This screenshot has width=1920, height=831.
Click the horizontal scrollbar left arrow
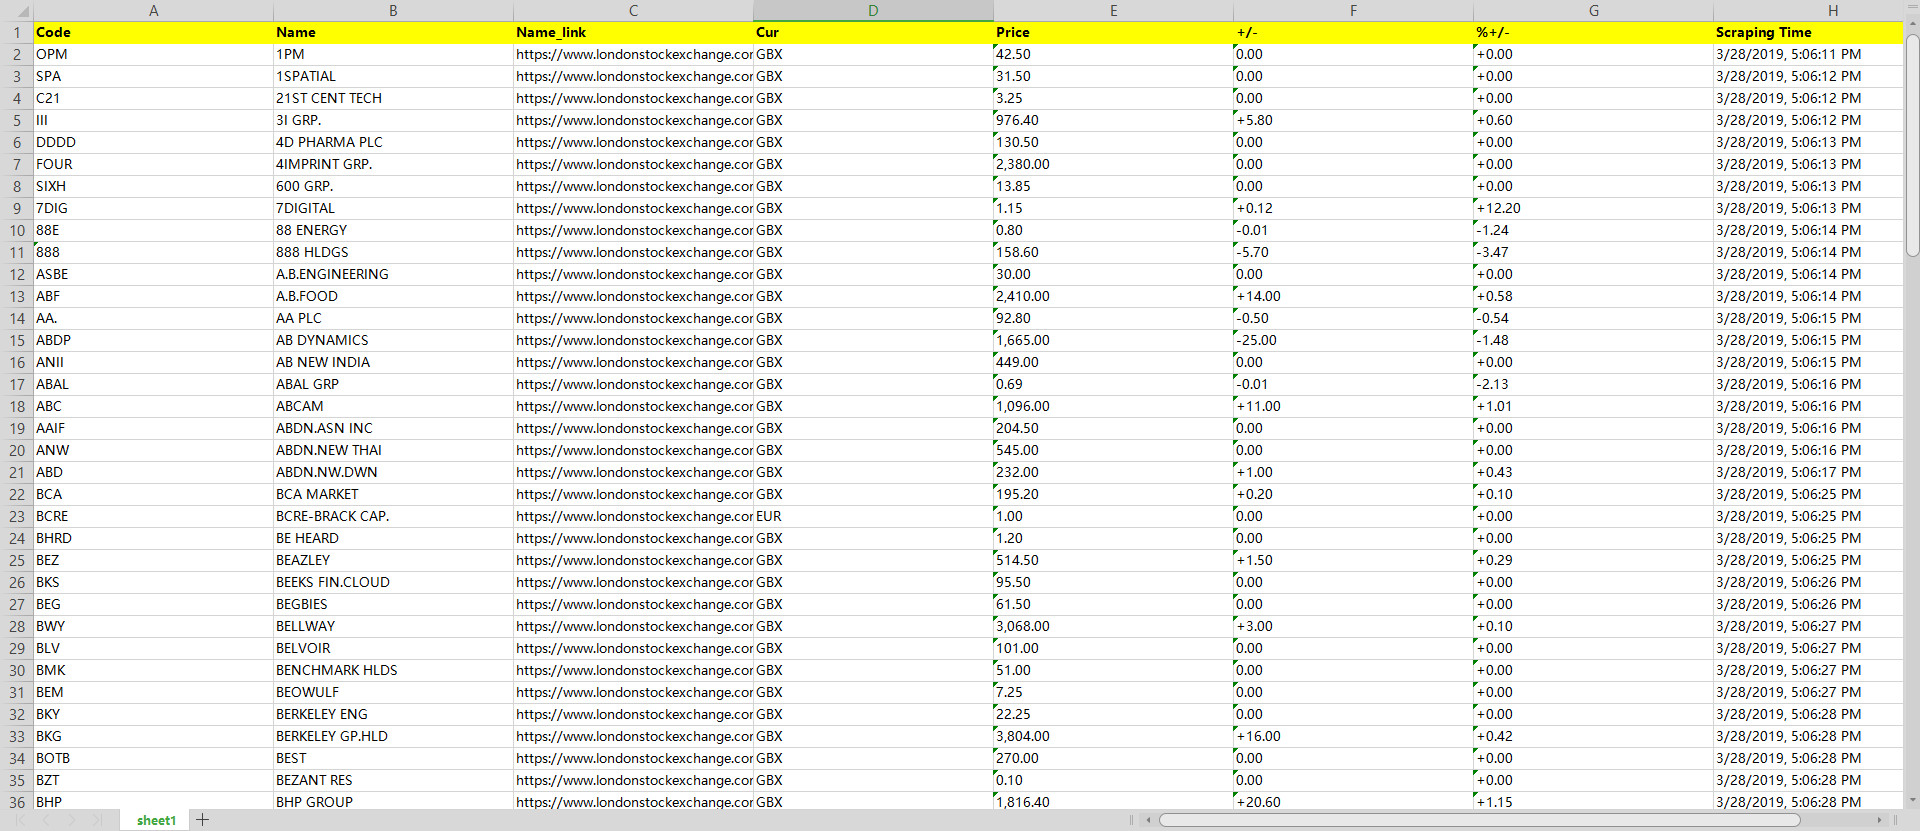pos(1148,820)
